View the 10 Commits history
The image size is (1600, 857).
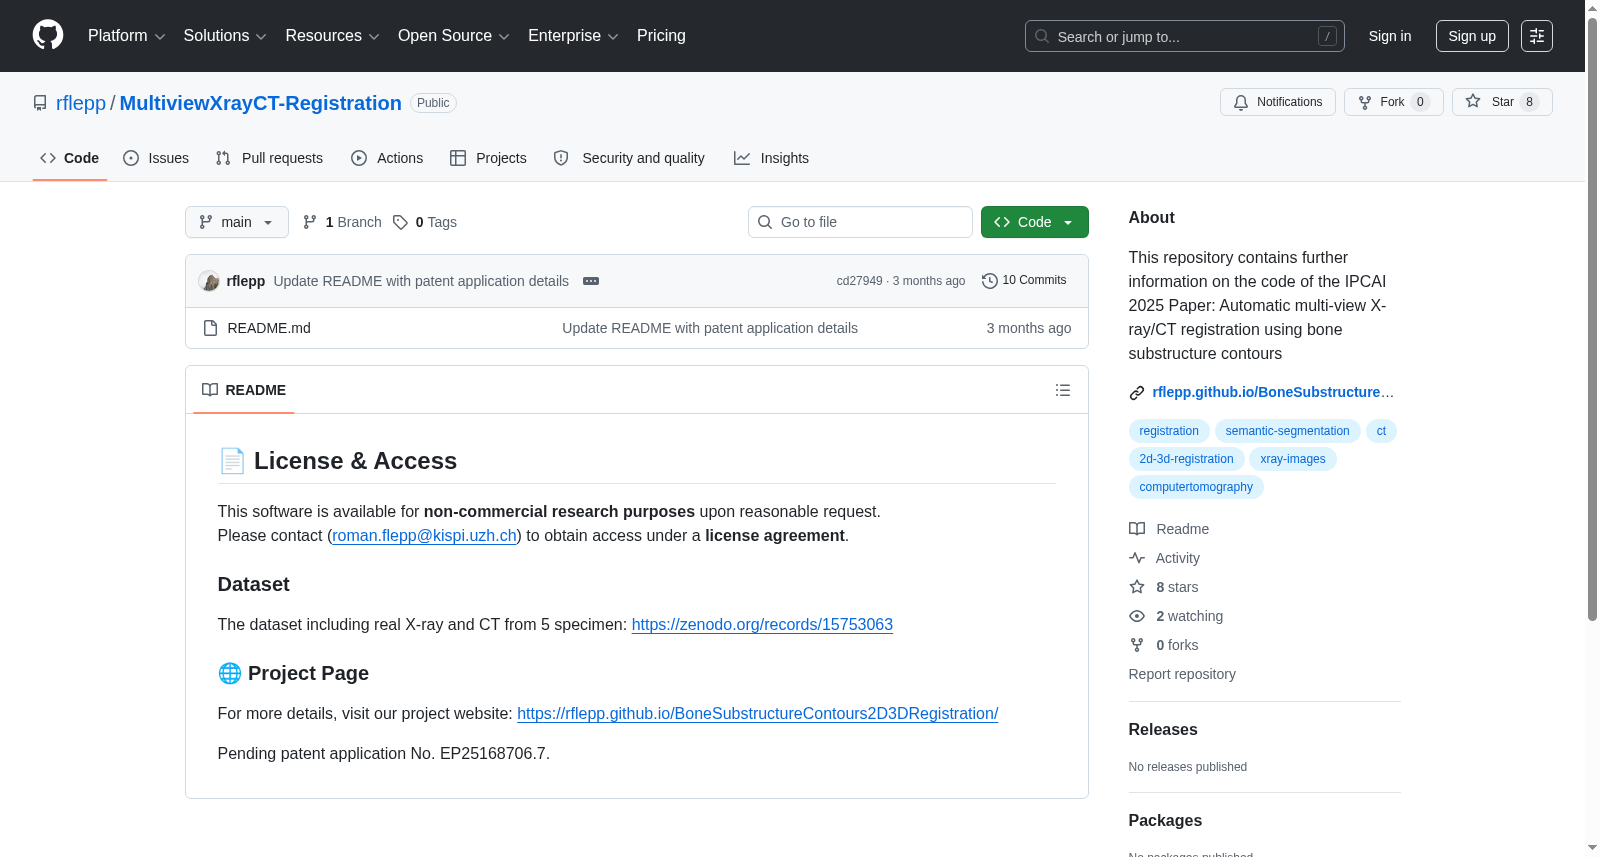pos(1024,280)
